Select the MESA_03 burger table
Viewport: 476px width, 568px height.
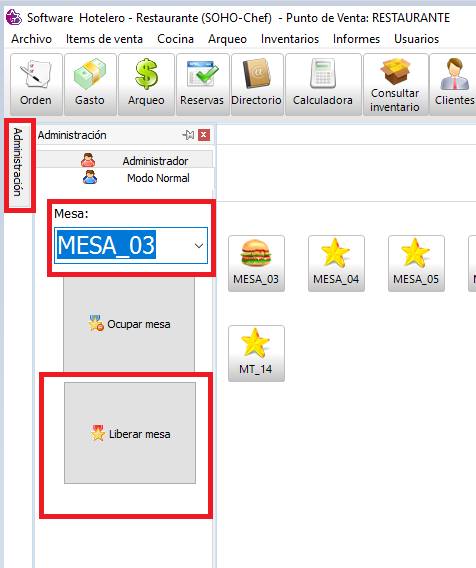pos(256,263)
